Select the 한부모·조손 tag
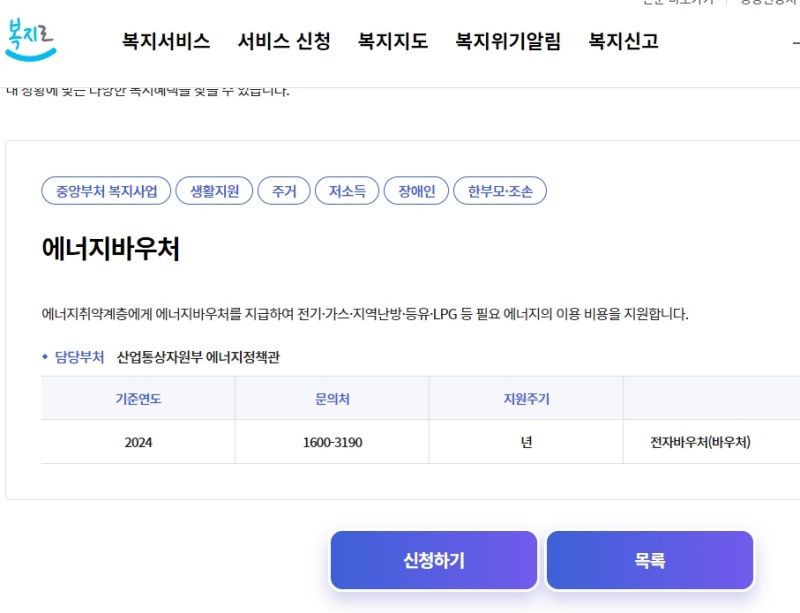This screenshot has width=800, height=613. point(500,191)
